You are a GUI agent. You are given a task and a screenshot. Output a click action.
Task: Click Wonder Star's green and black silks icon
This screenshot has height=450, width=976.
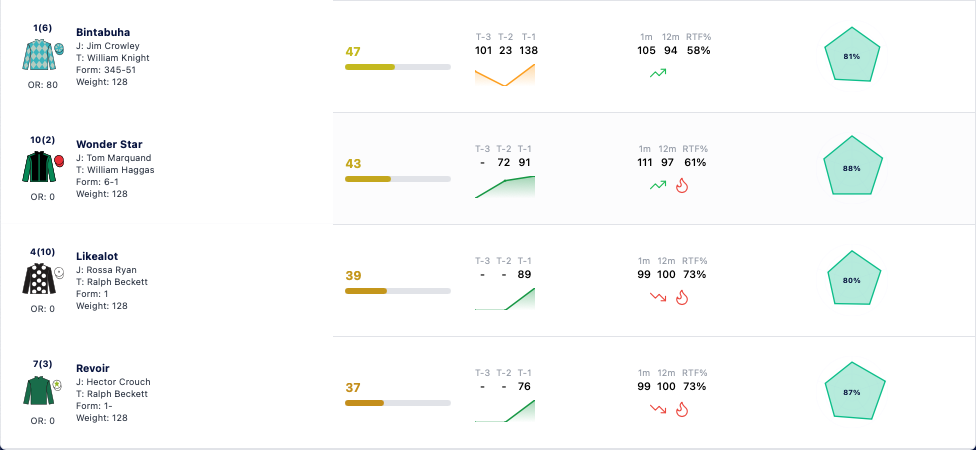pos(39,167)
